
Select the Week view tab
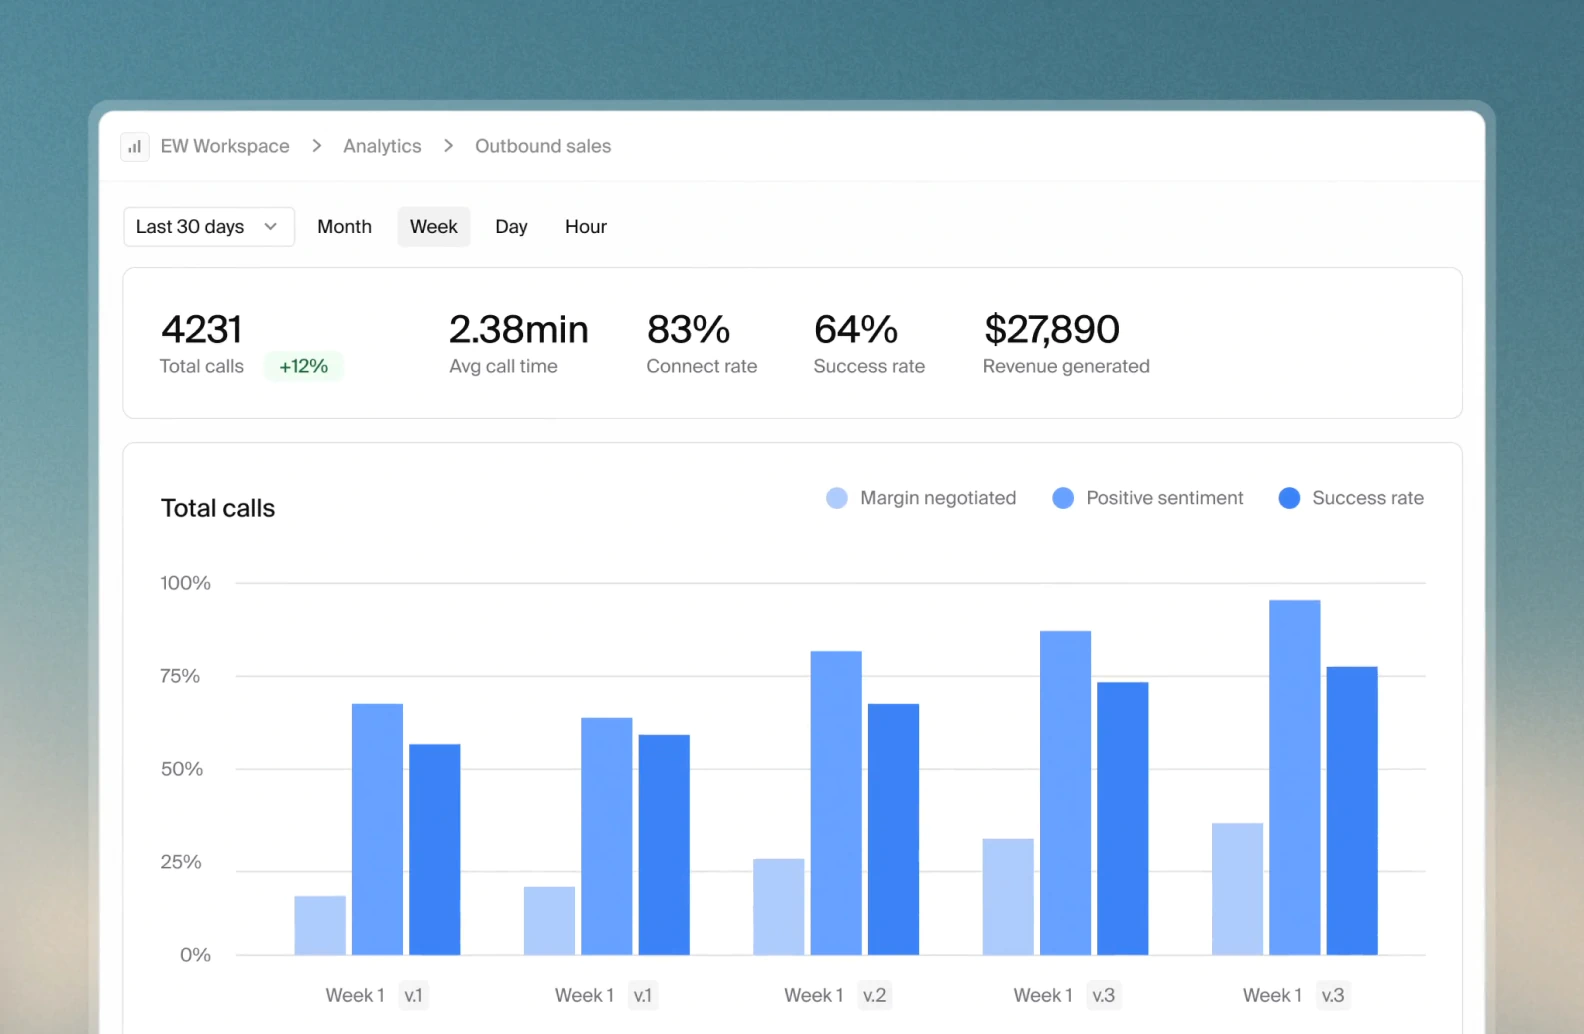pyautogui.click(x=433, y=227)
